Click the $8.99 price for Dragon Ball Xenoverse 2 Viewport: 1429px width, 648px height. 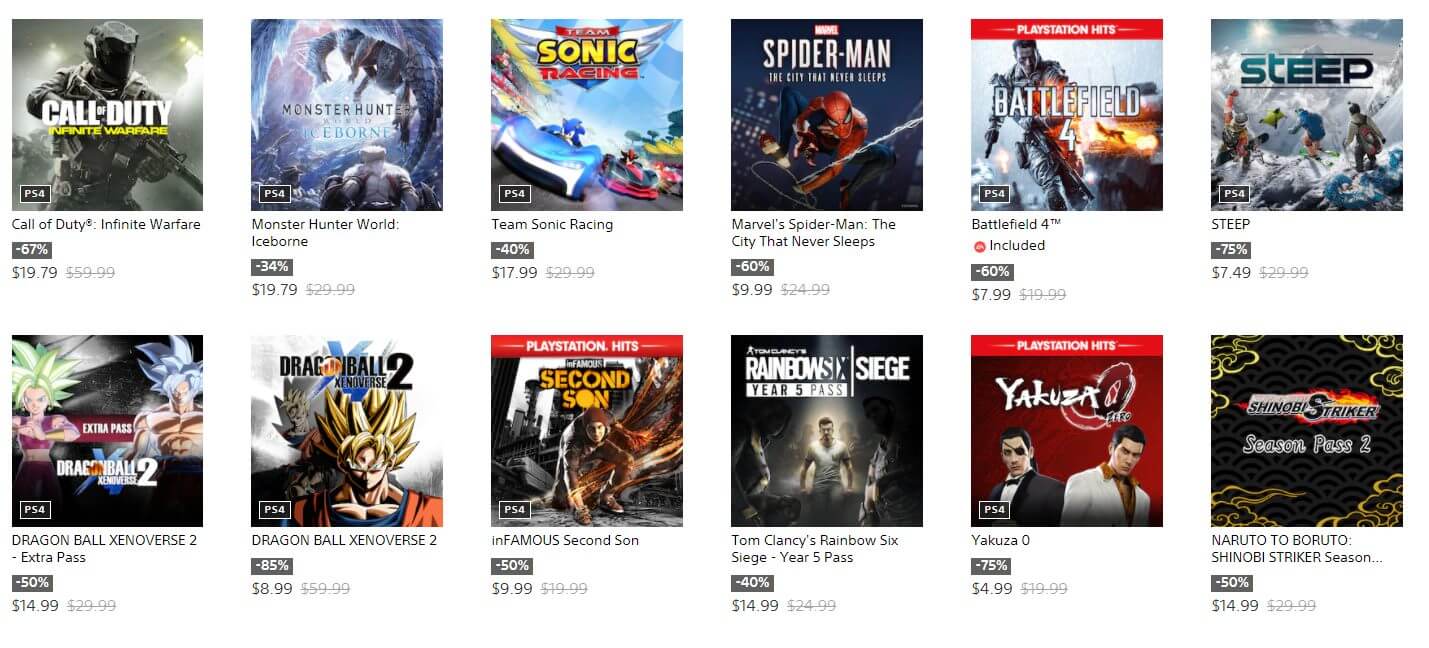(x=272, y=589)
